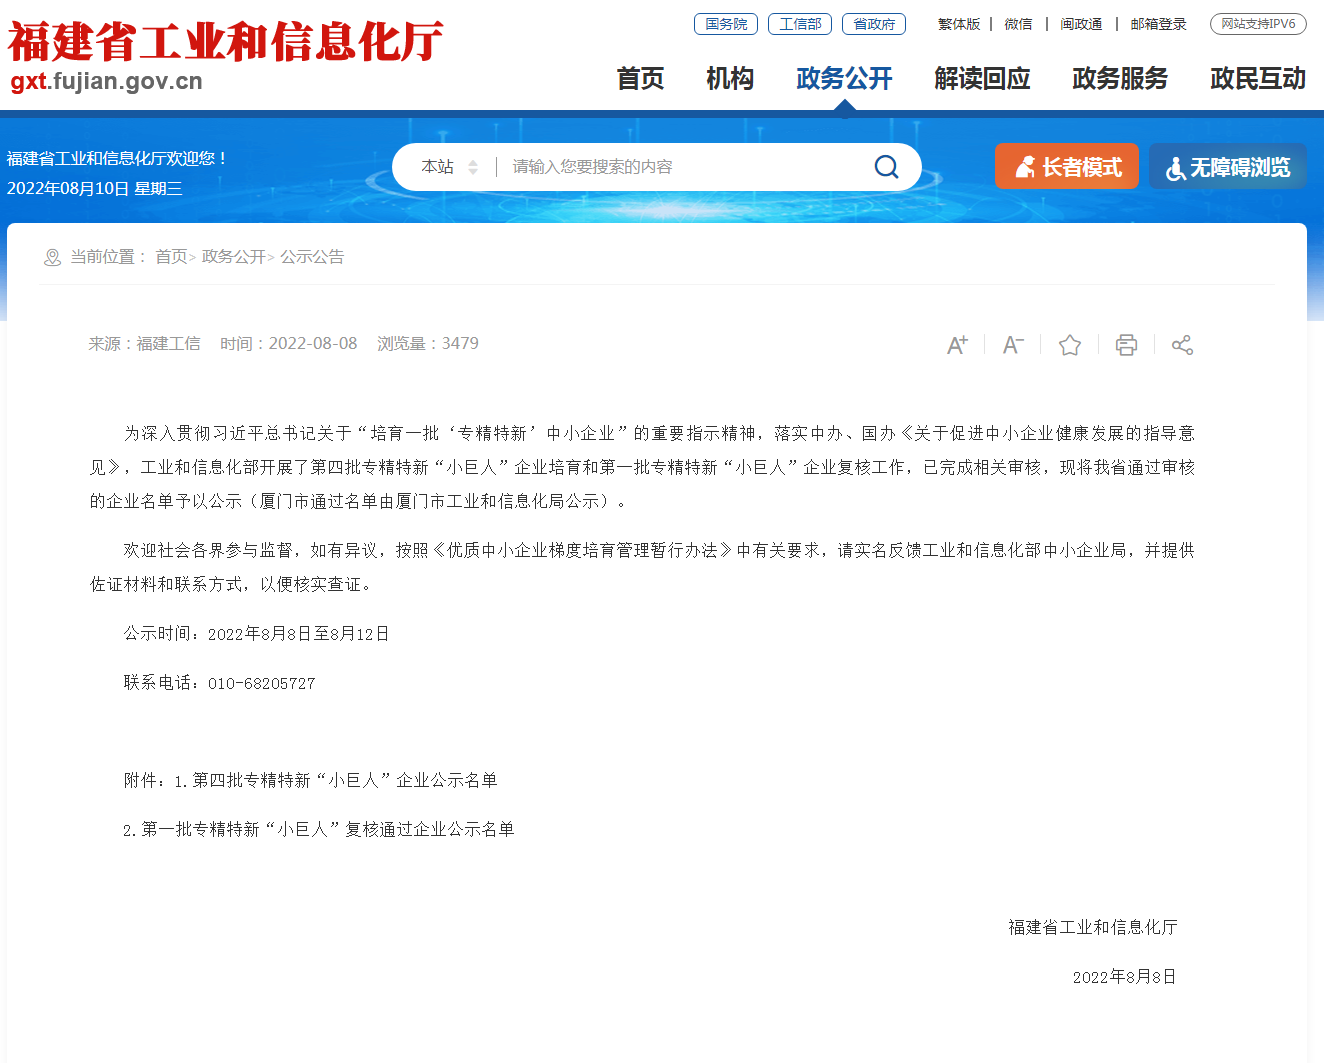This screenshot has height=1063, width=1324.
Task: Click the decrease font size A- icon
Action: coord(1013,345)
